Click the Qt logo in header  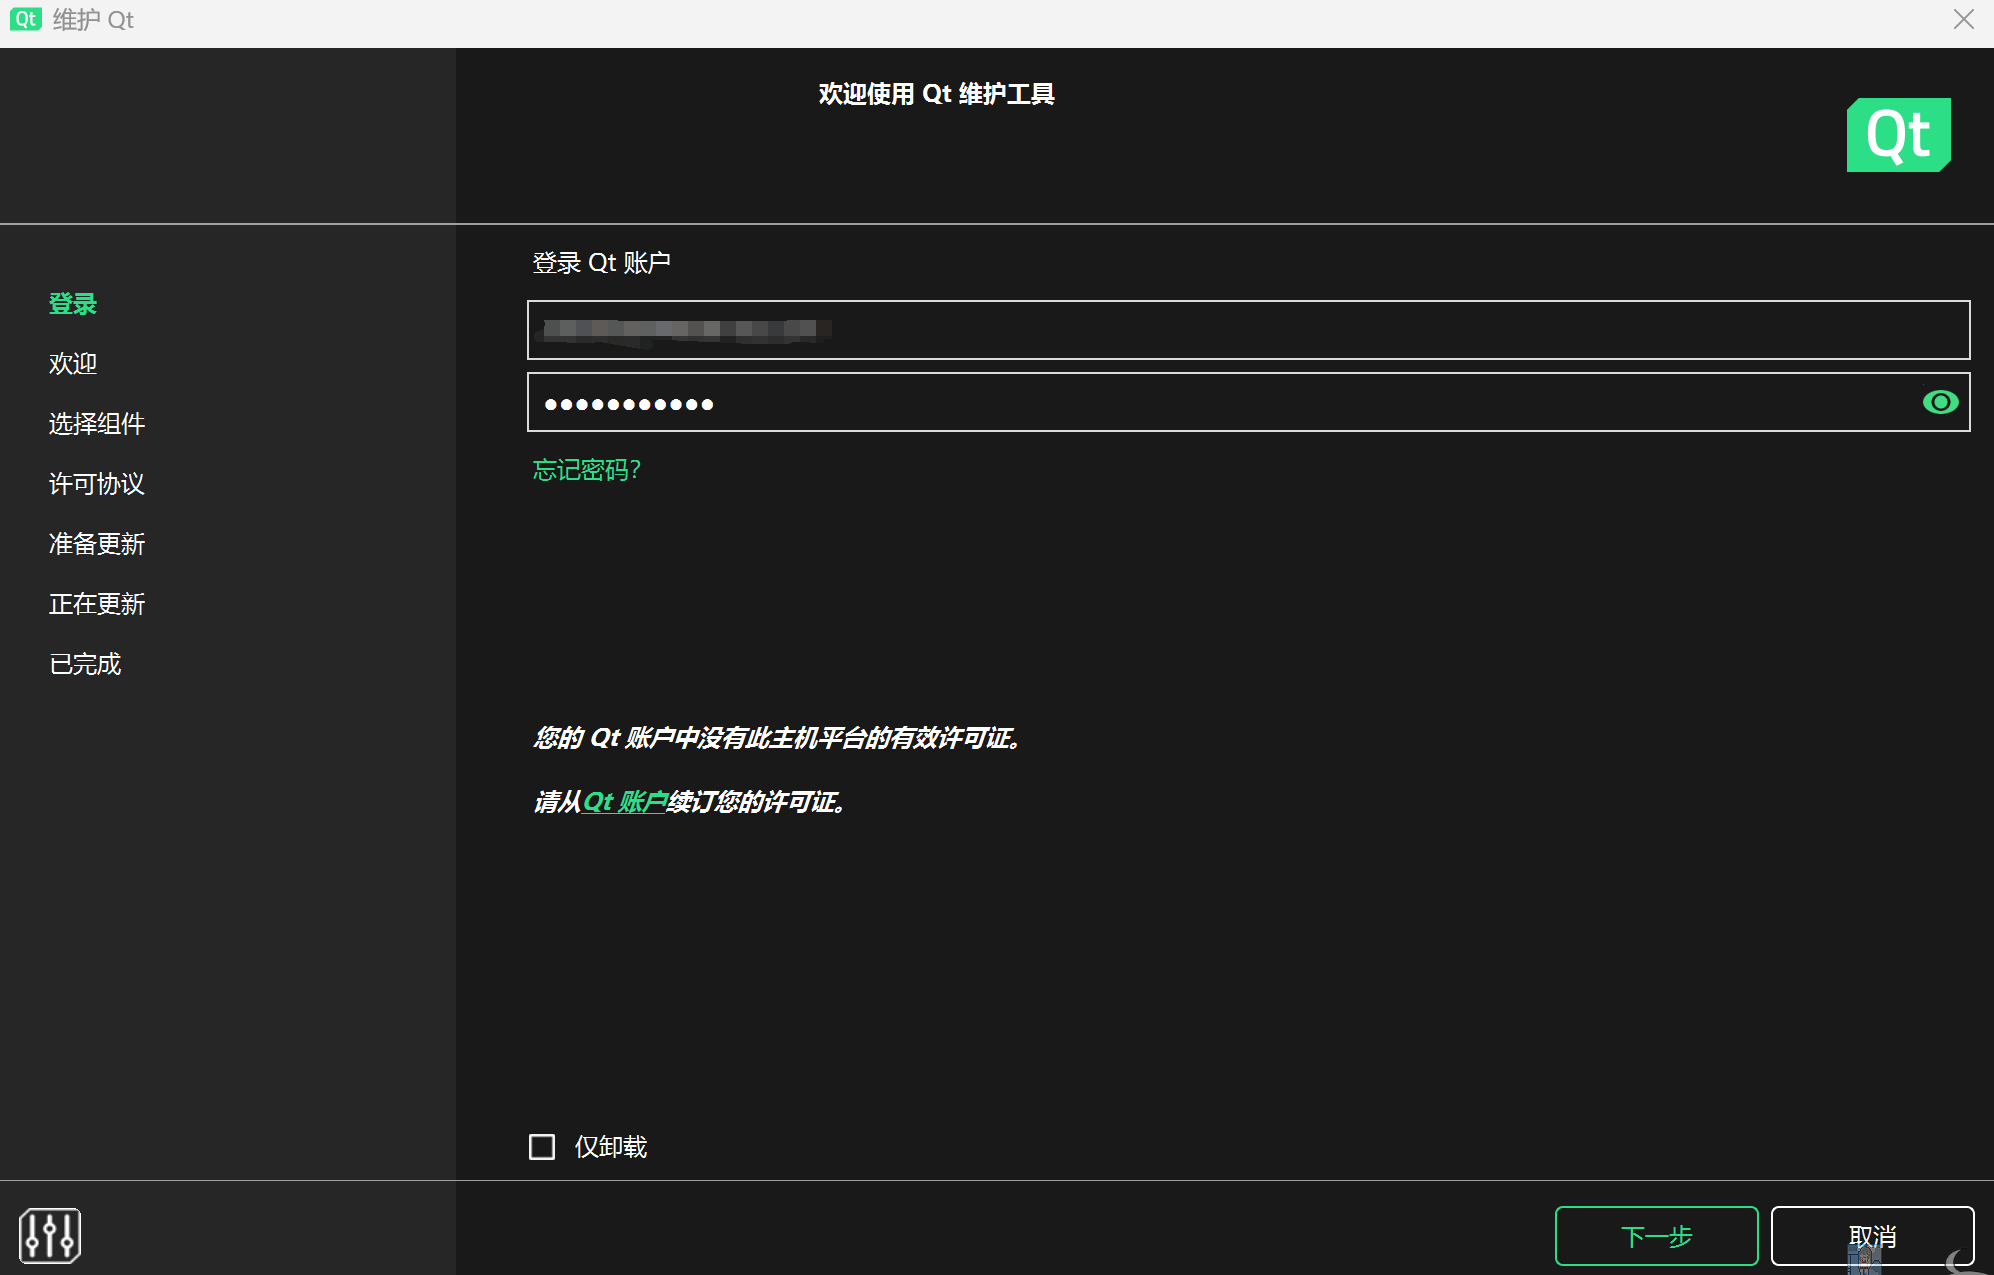[x=1898, y=135]
